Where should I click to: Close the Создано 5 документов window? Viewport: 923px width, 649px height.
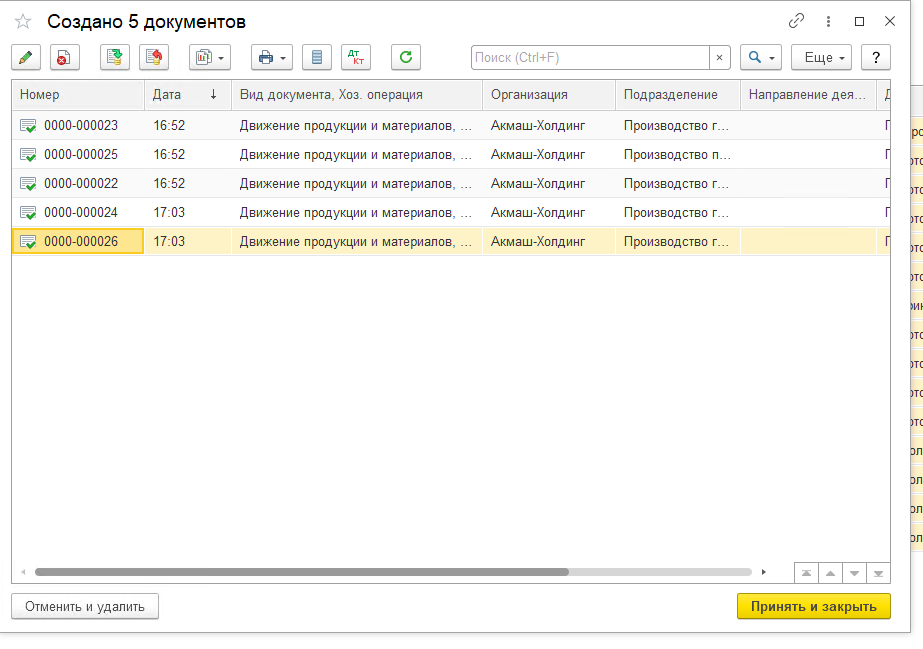(890, 21)
